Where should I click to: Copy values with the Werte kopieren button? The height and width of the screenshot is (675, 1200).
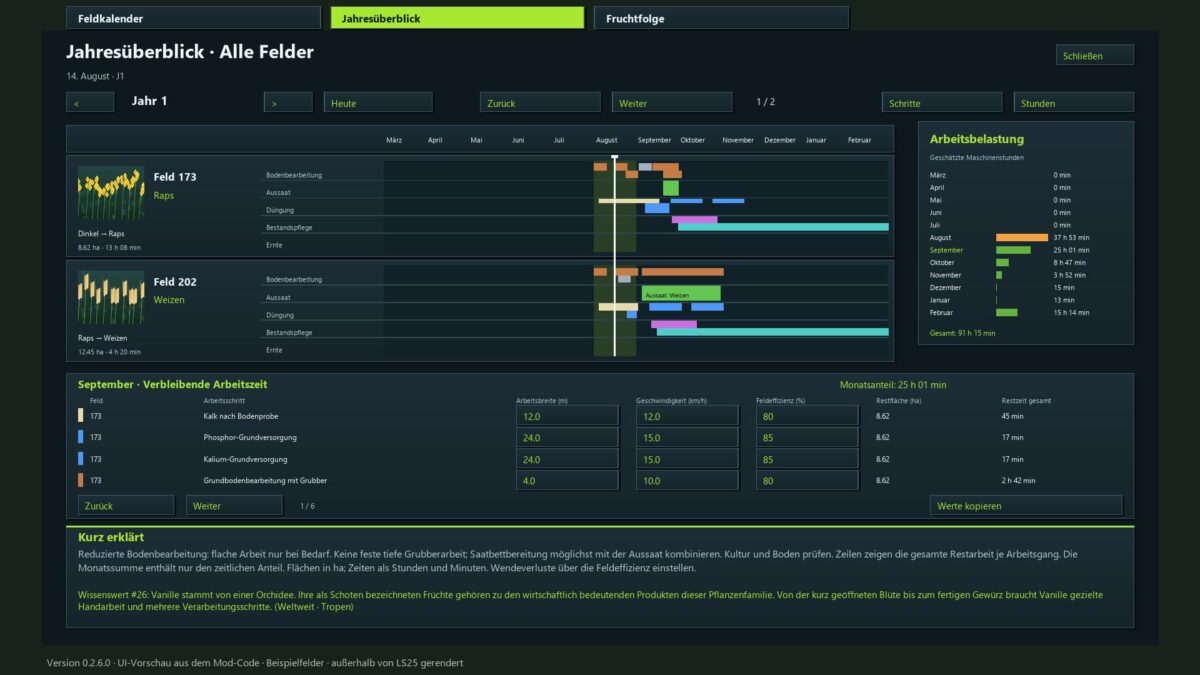(x=1026, y=506)
